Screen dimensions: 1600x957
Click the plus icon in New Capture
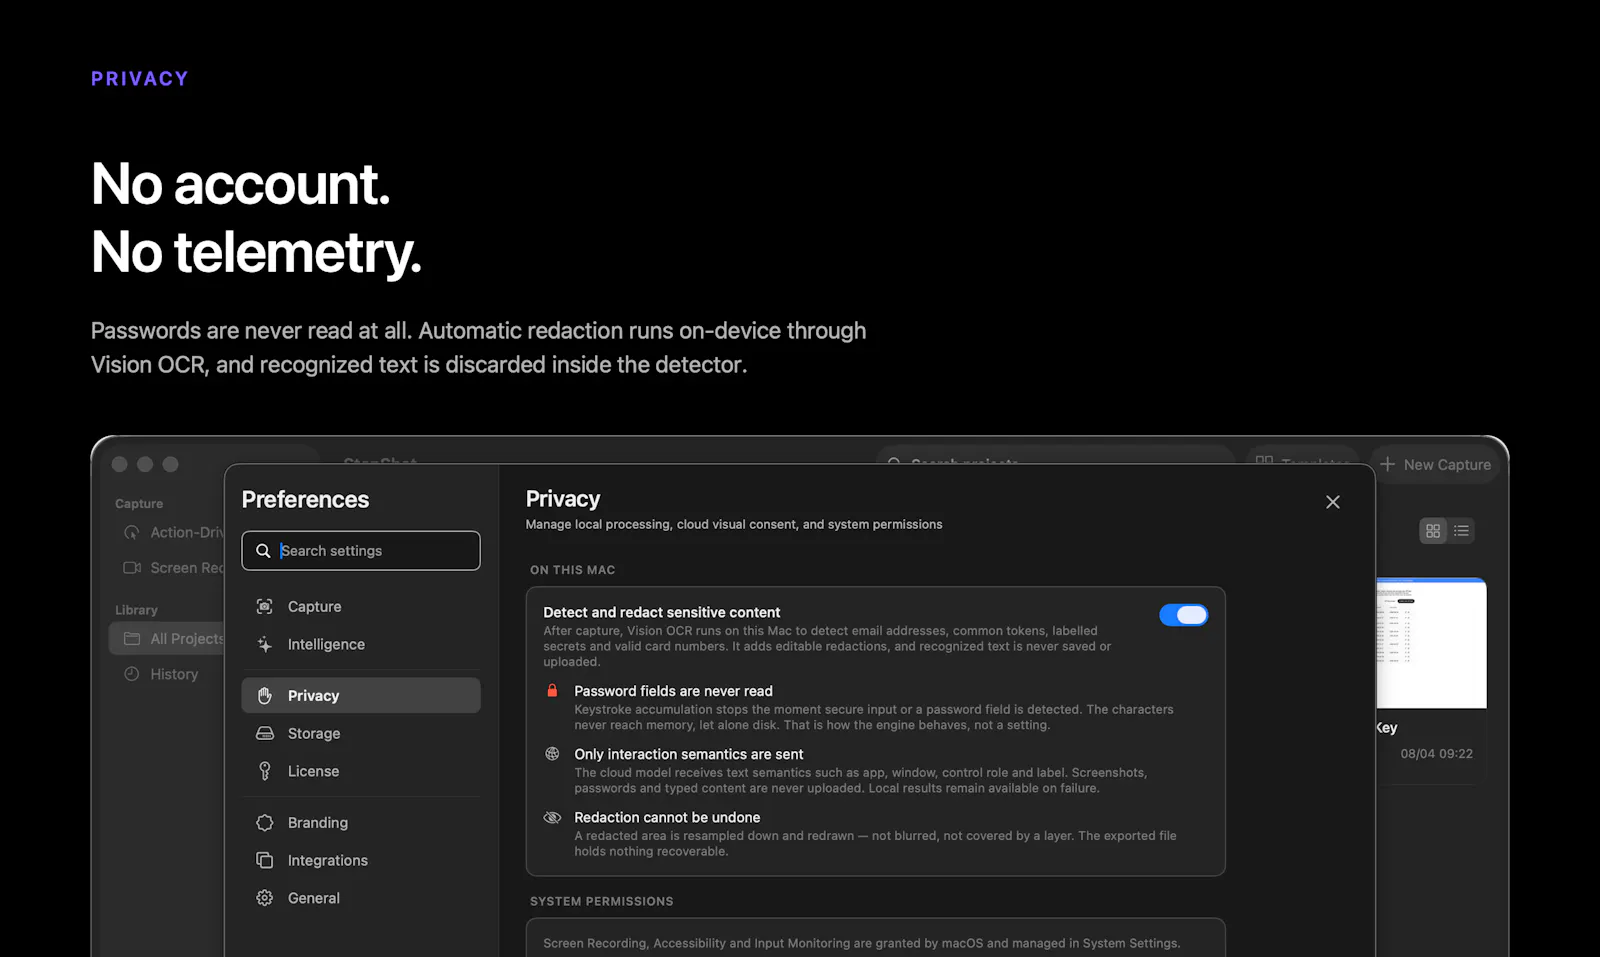tap(1388, 464)
